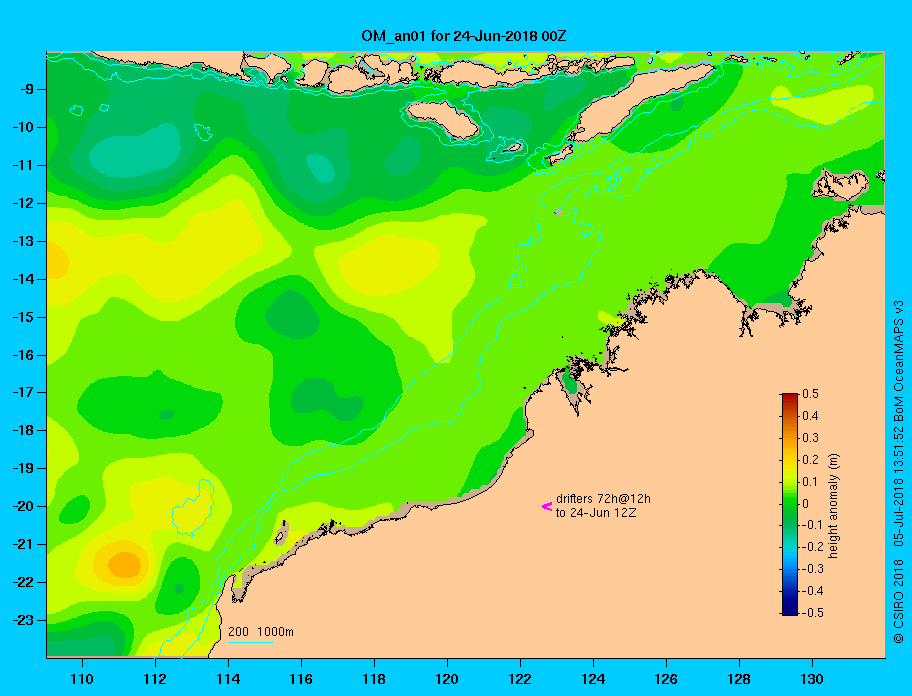Screen dimensions: 912x696
Task: Click the colorbar label negative -0.1
Action: coord(813,525)
